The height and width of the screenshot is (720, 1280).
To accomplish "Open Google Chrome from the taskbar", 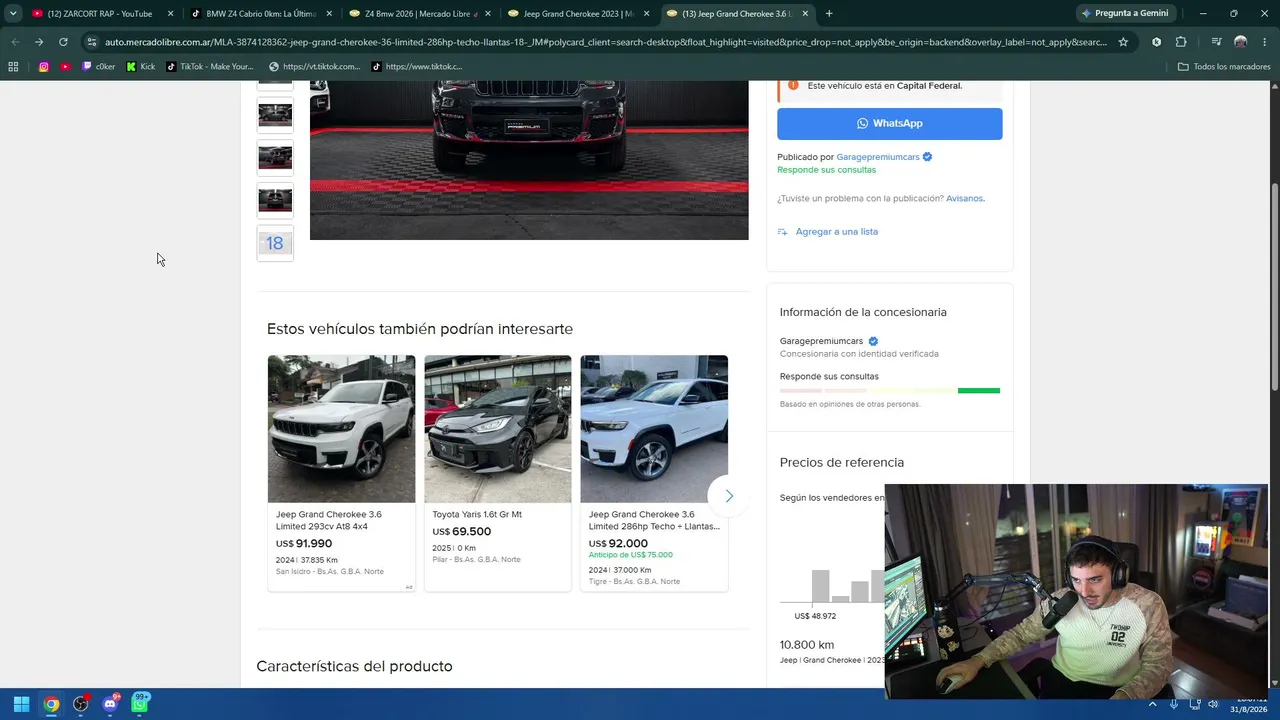I will coord(51,704).
